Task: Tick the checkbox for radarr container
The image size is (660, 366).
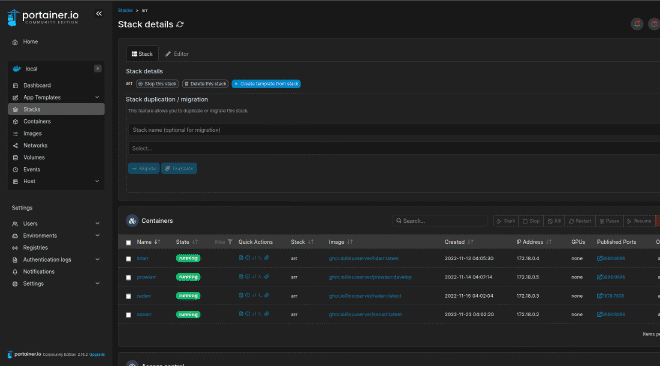Action: 128,296
